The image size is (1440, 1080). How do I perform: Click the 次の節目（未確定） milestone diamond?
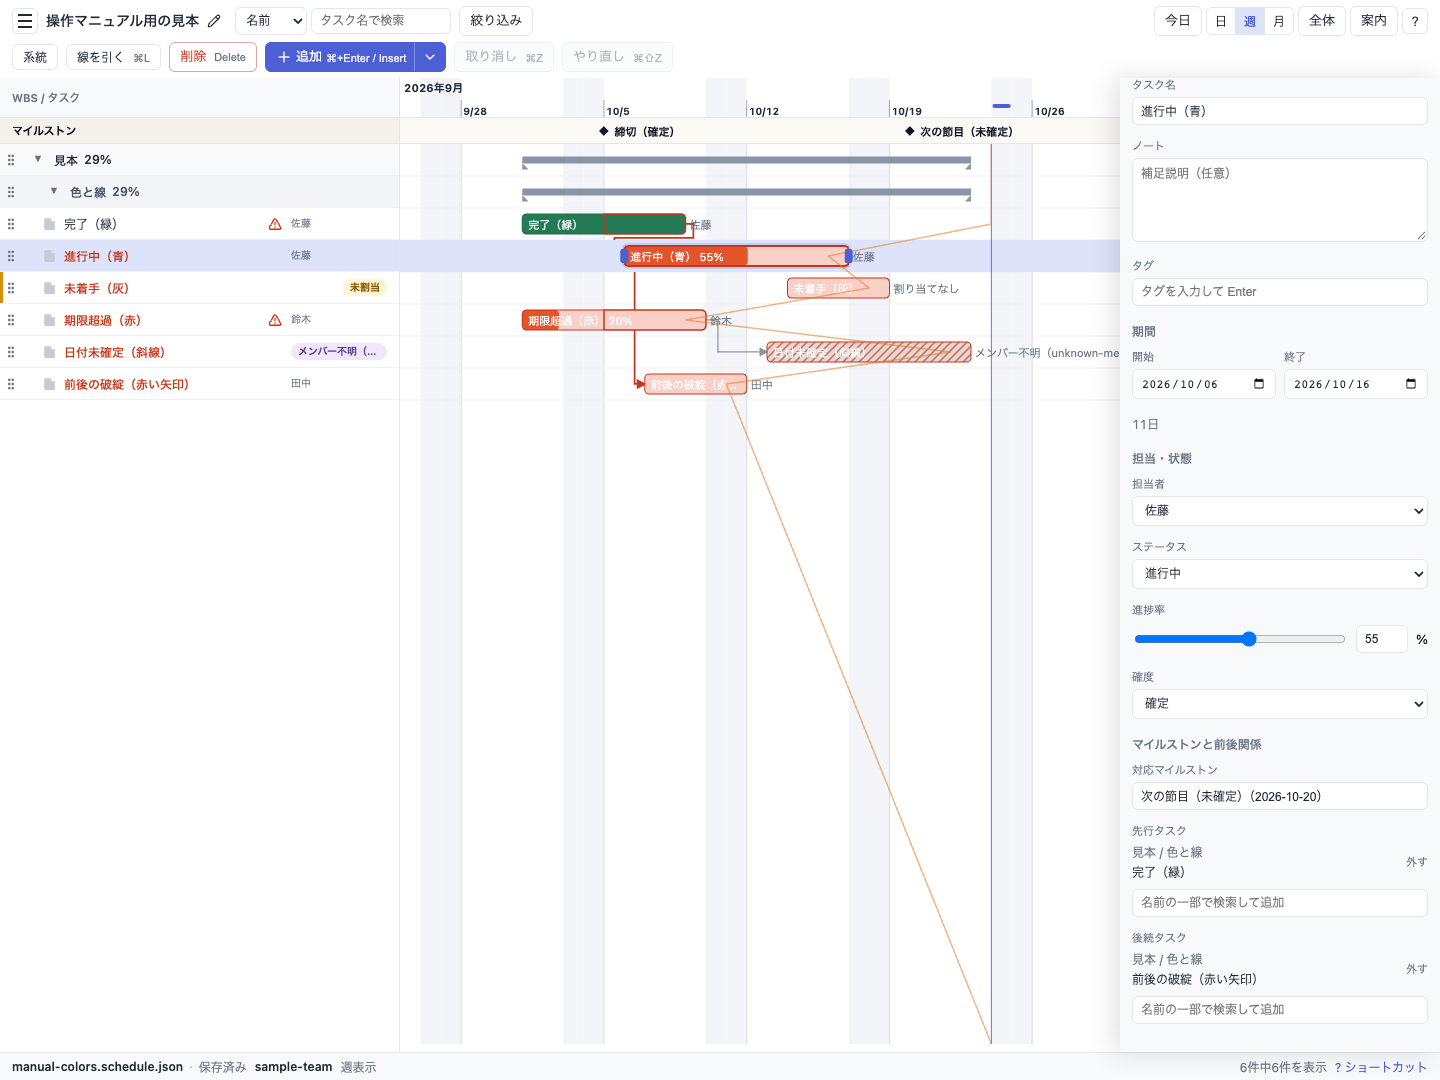910,131
